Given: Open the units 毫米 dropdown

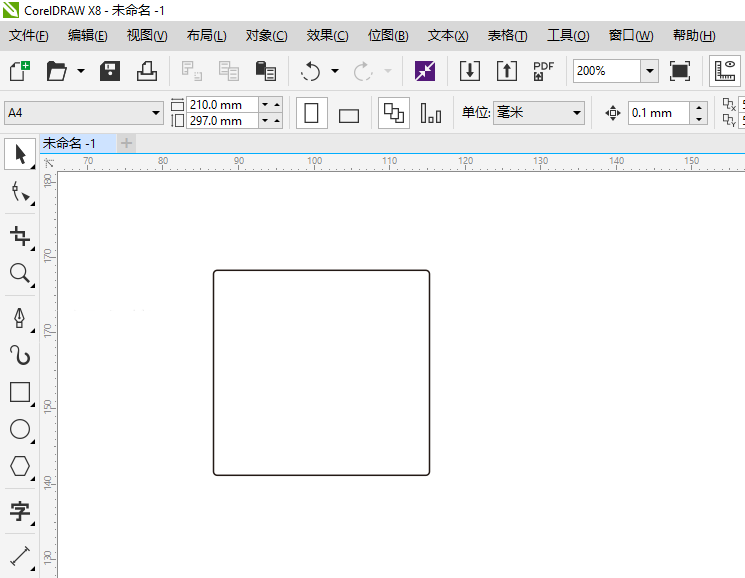Looking at the screenshot, I should point(577,113).
